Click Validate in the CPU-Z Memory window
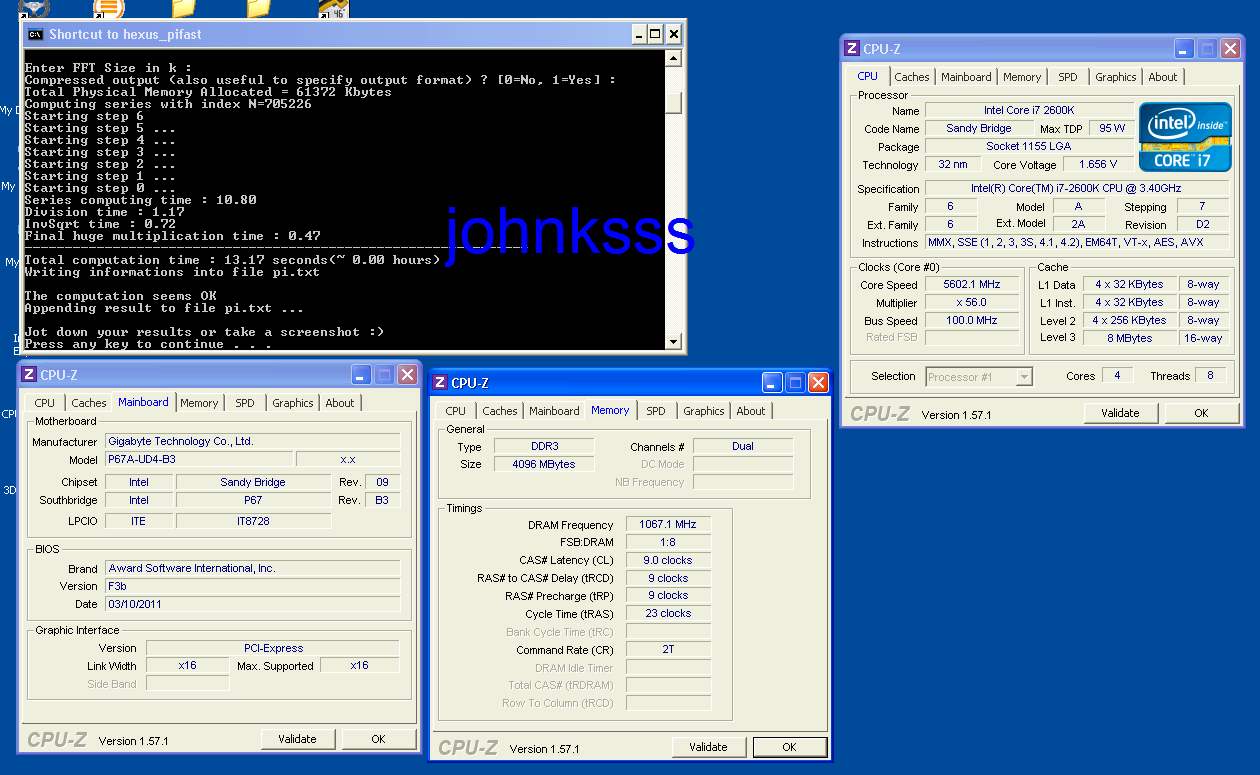This screenshot has width=1260, height=775. click(x=708, y=747)
